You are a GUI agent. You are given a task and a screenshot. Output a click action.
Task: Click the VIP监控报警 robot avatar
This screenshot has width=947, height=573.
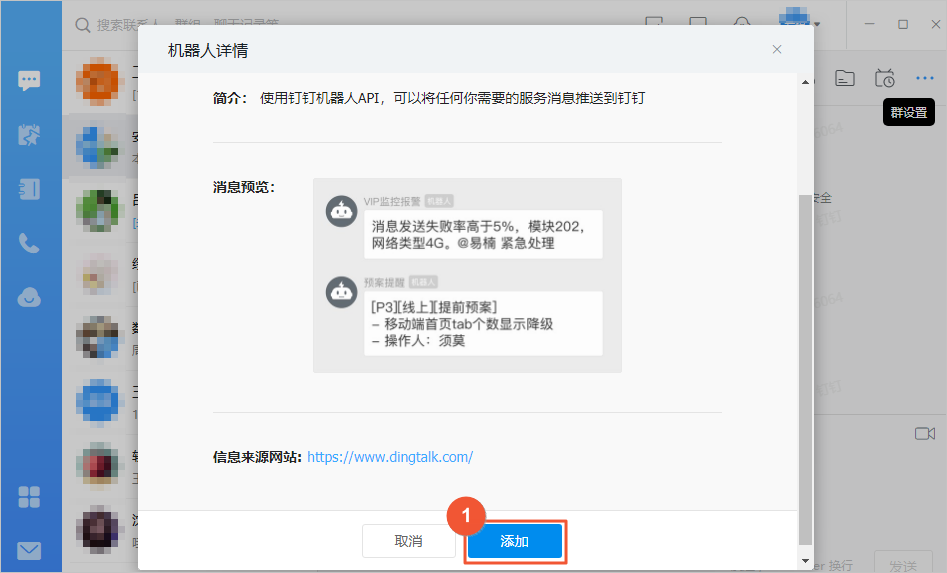[341, 211]
